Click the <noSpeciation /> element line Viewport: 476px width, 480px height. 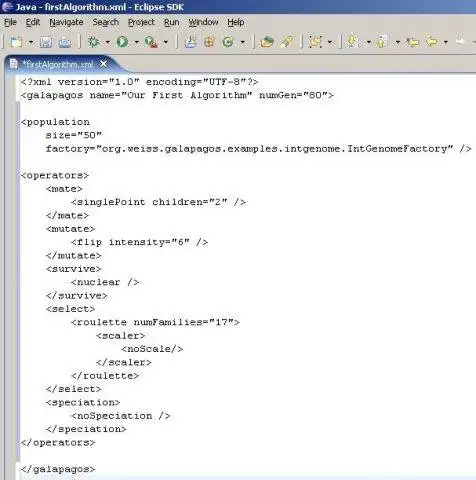(x=121, y=416)
